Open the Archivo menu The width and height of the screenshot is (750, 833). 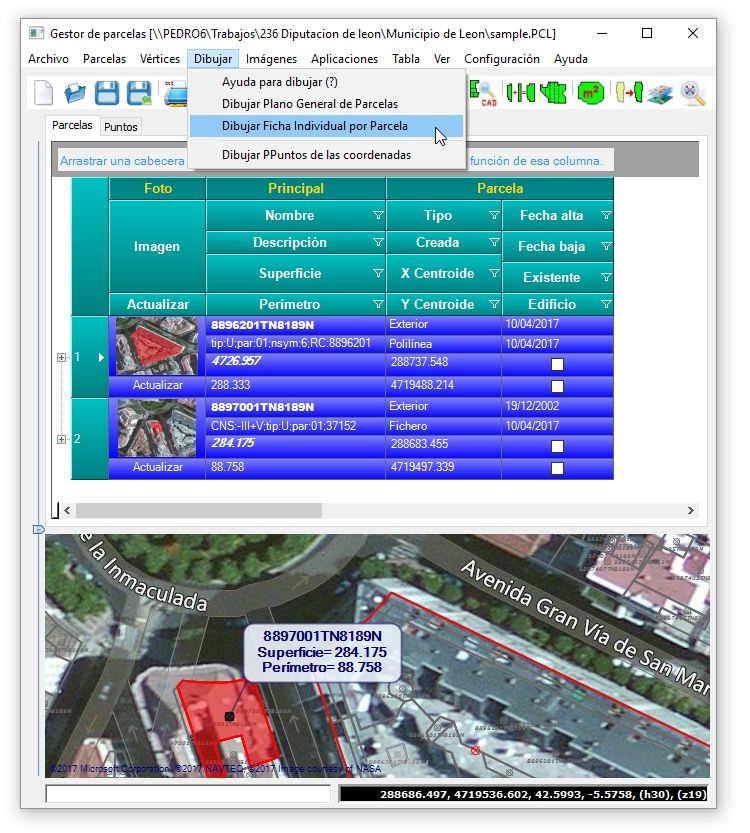point(48,59)
